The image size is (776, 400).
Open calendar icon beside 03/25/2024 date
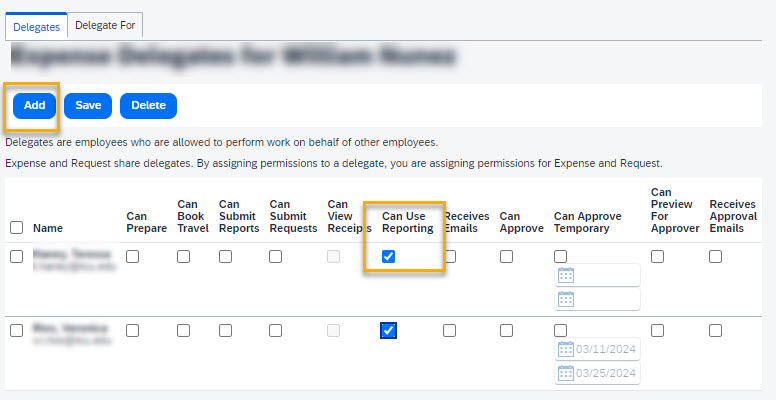tap(565, 373)
